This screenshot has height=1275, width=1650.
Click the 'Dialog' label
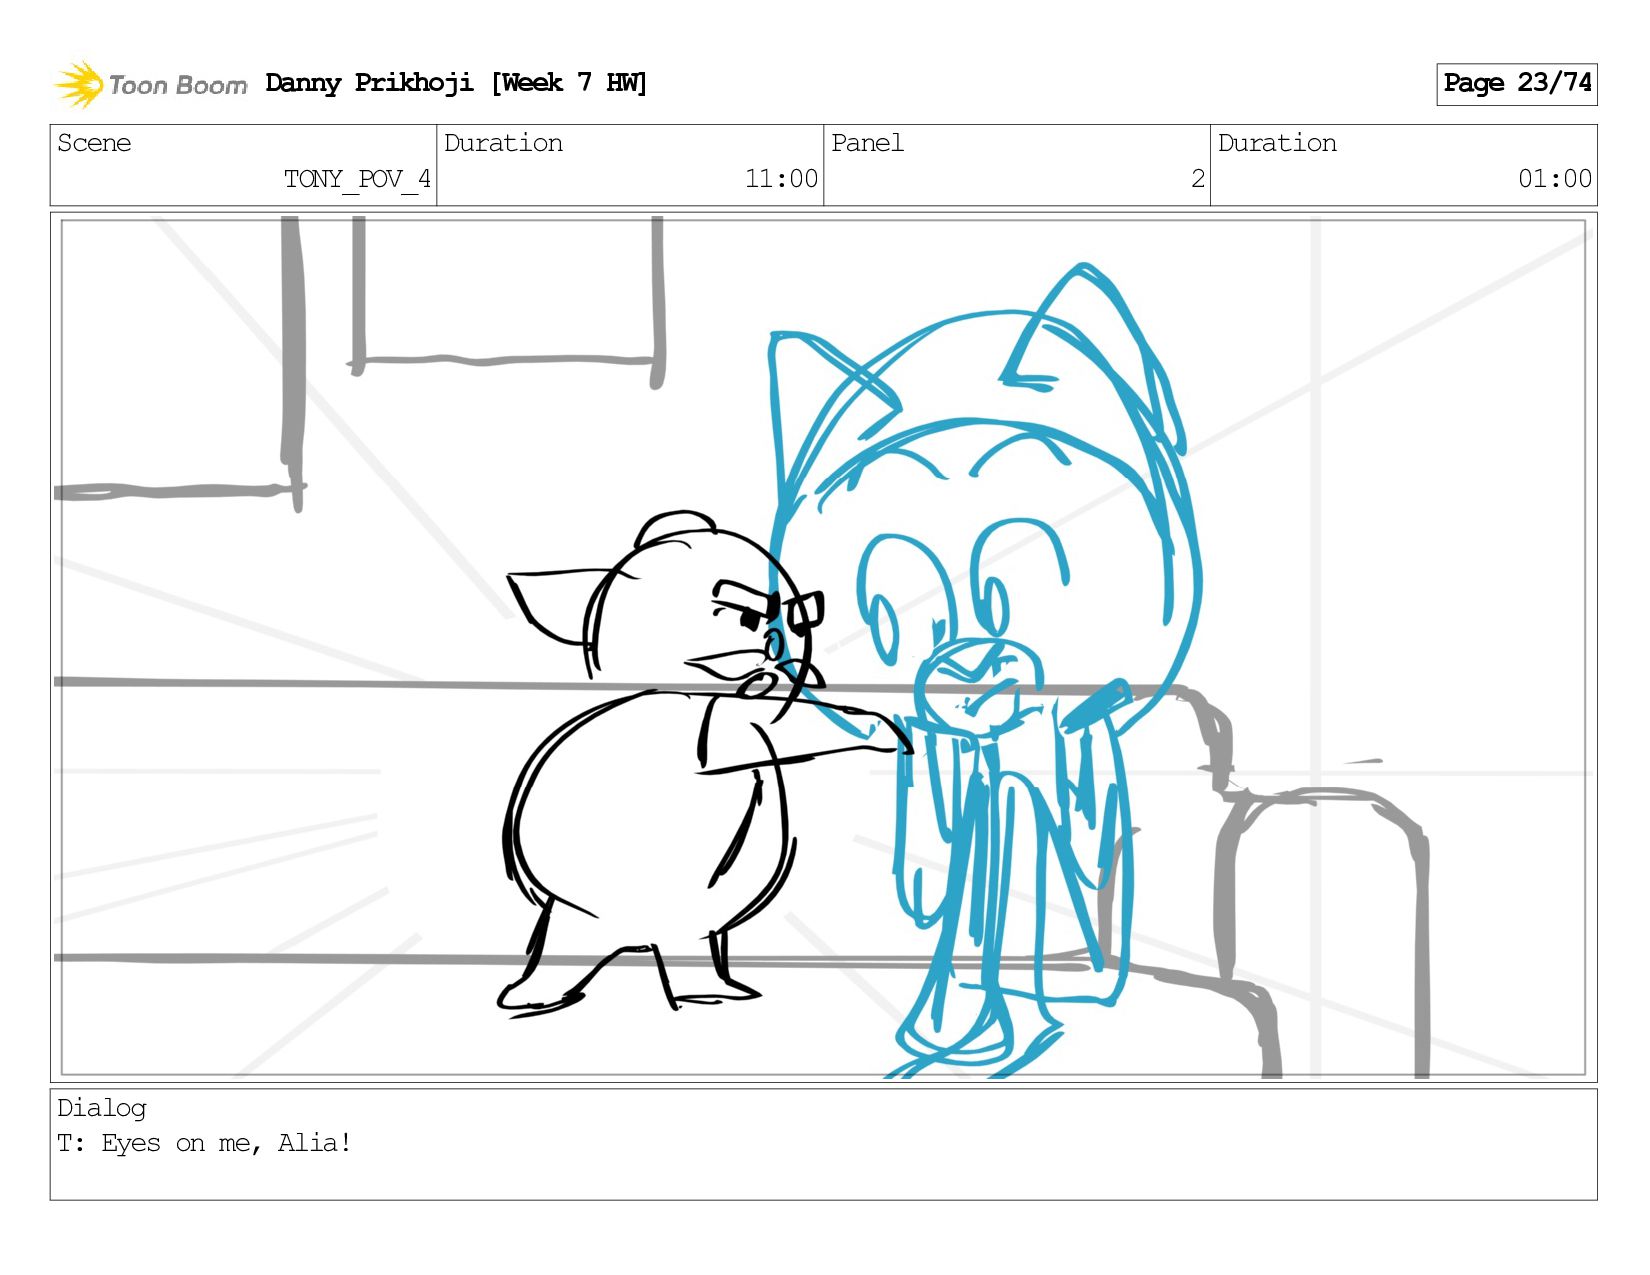point(102,1108)
